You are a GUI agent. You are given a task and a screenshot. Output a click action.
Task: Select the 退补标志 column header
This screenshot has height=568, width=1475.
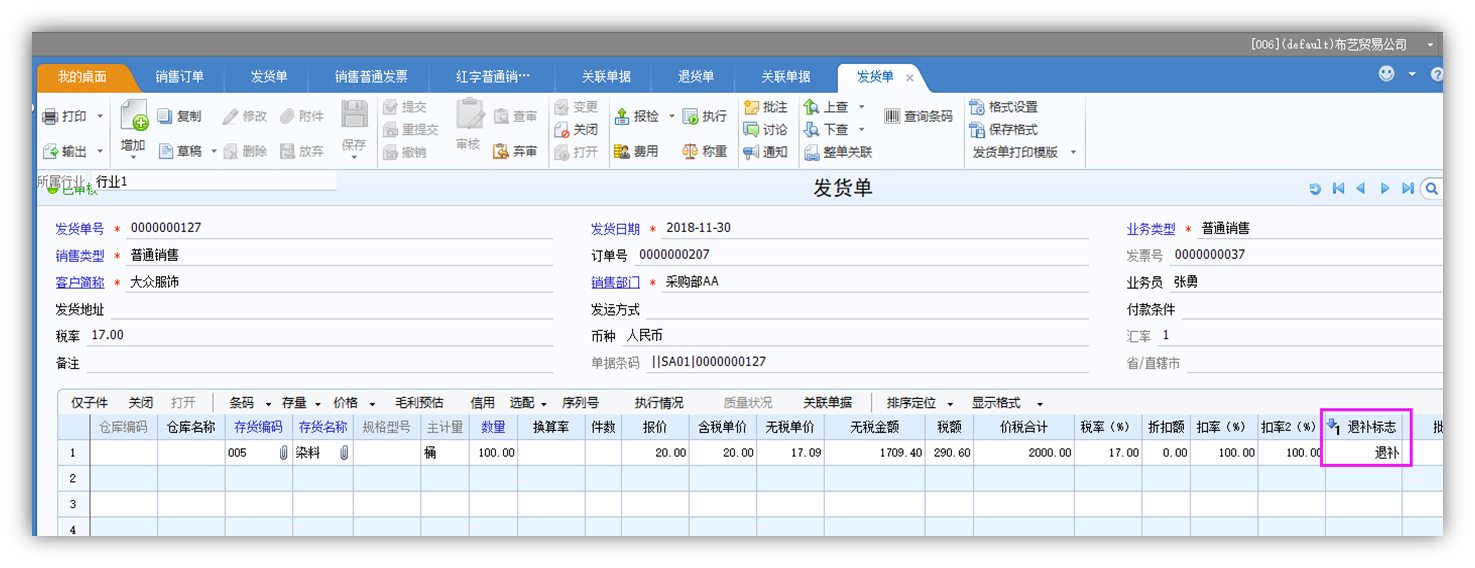coord(1364,427)
